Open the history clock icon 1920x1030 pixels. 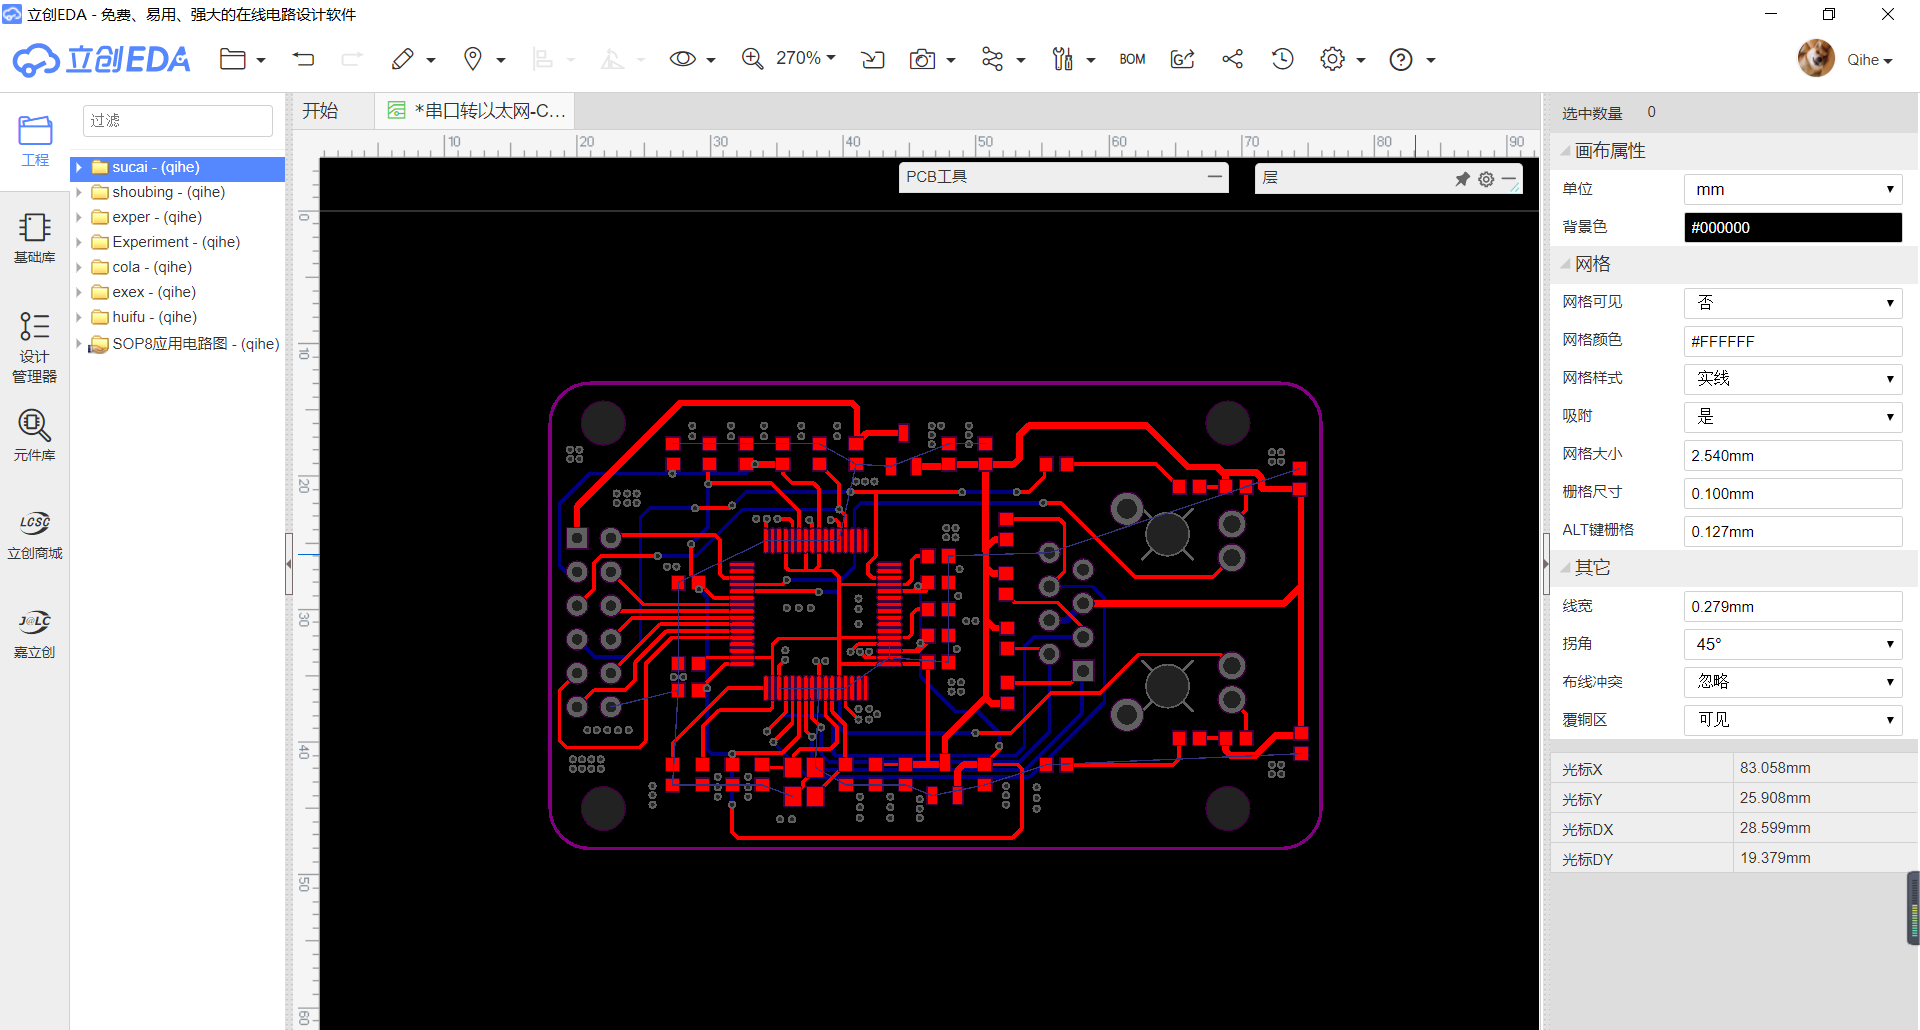click(x=1282, y=60)
